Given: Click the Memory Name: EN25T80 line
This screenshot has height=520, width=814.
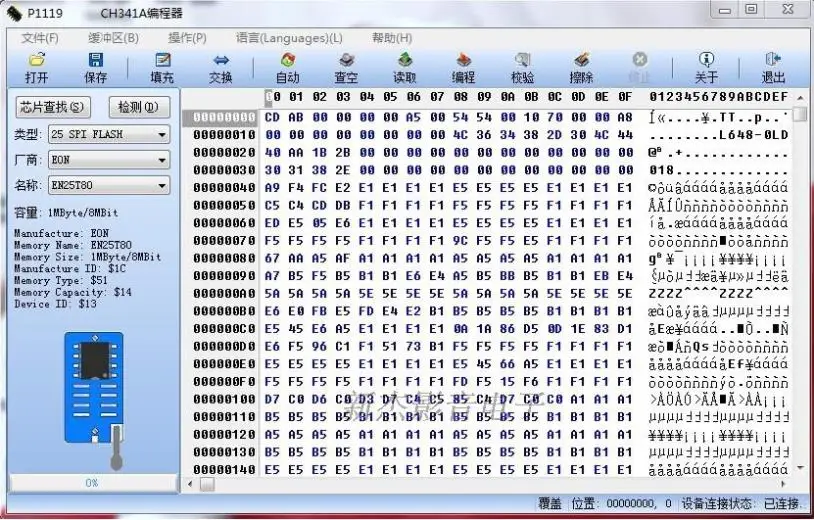Looking at the screenshot, I should pyautogui.click(x=73, y=245).
